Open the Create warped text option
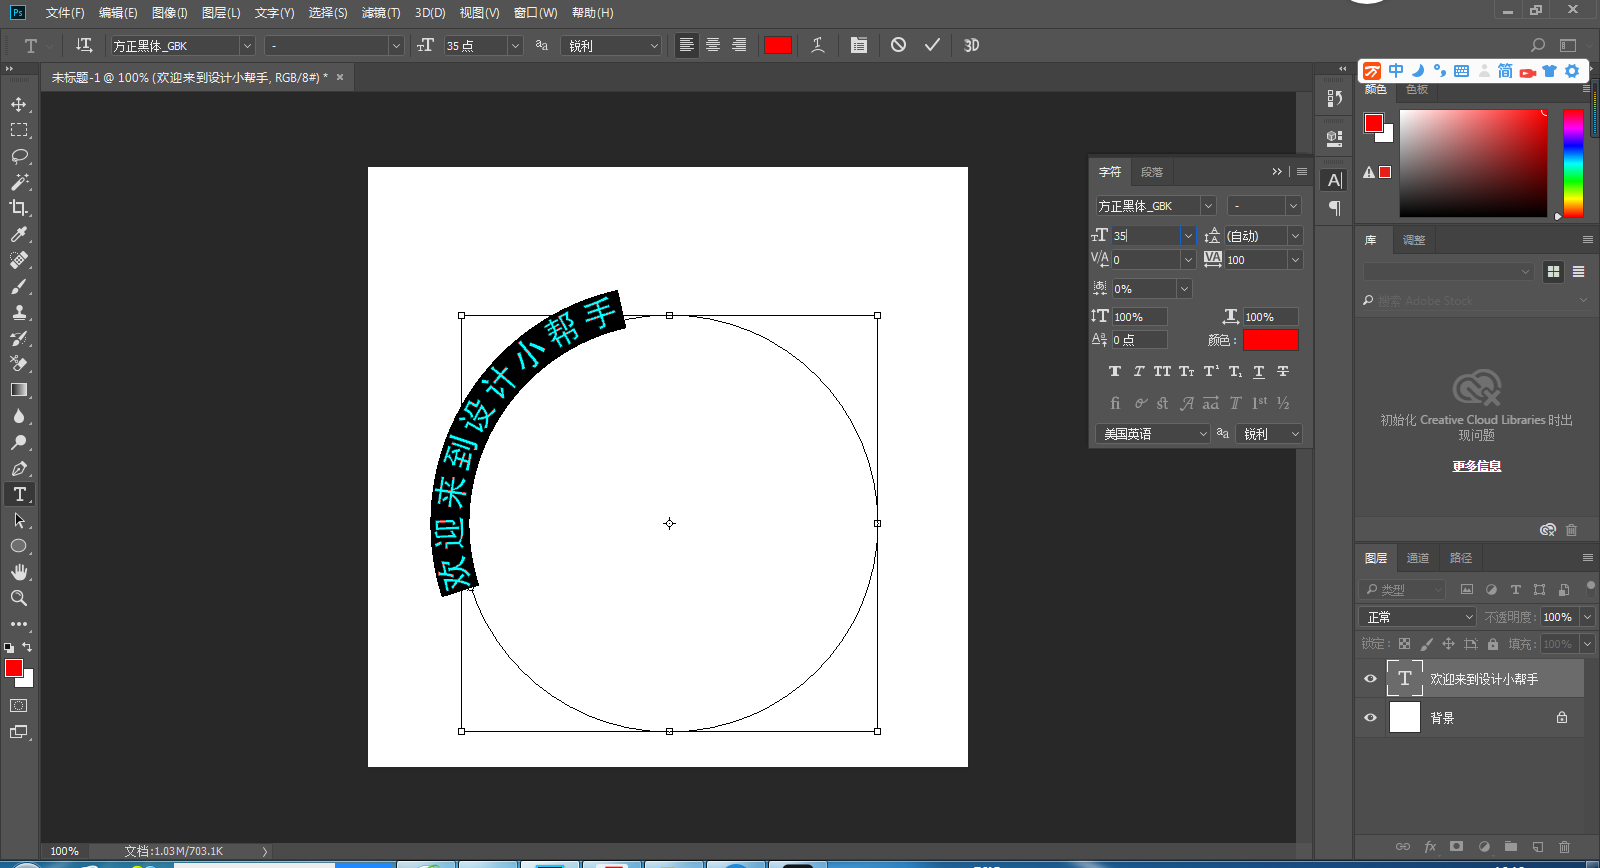 [818, 45]
